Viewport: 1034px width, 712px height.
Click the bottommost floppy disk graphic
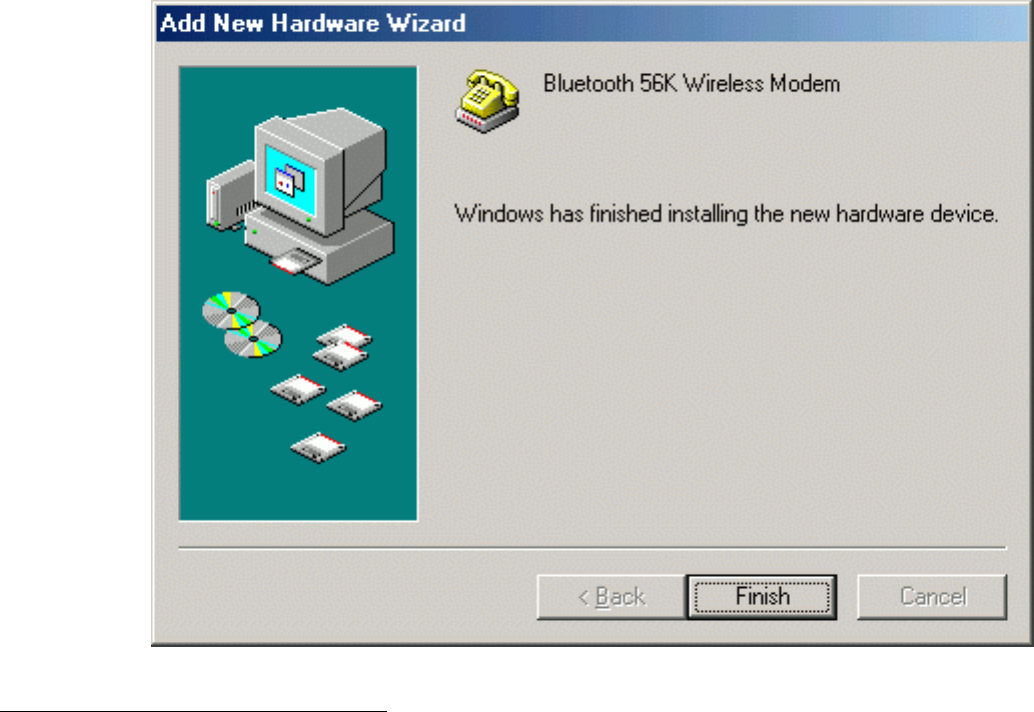319,448
